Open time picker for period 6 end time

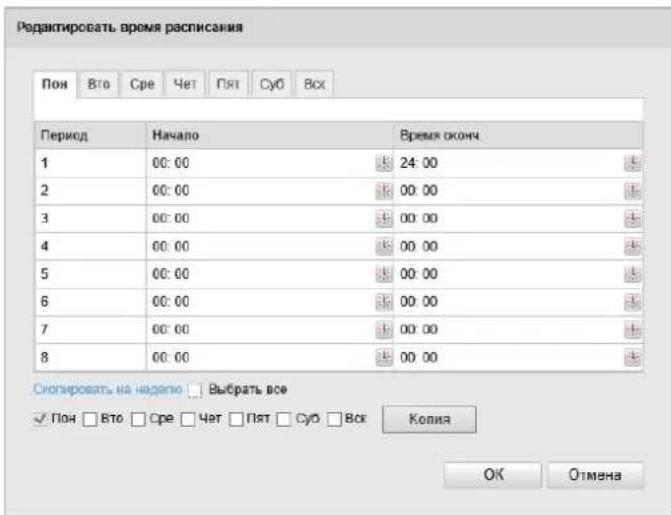(632, 302)
